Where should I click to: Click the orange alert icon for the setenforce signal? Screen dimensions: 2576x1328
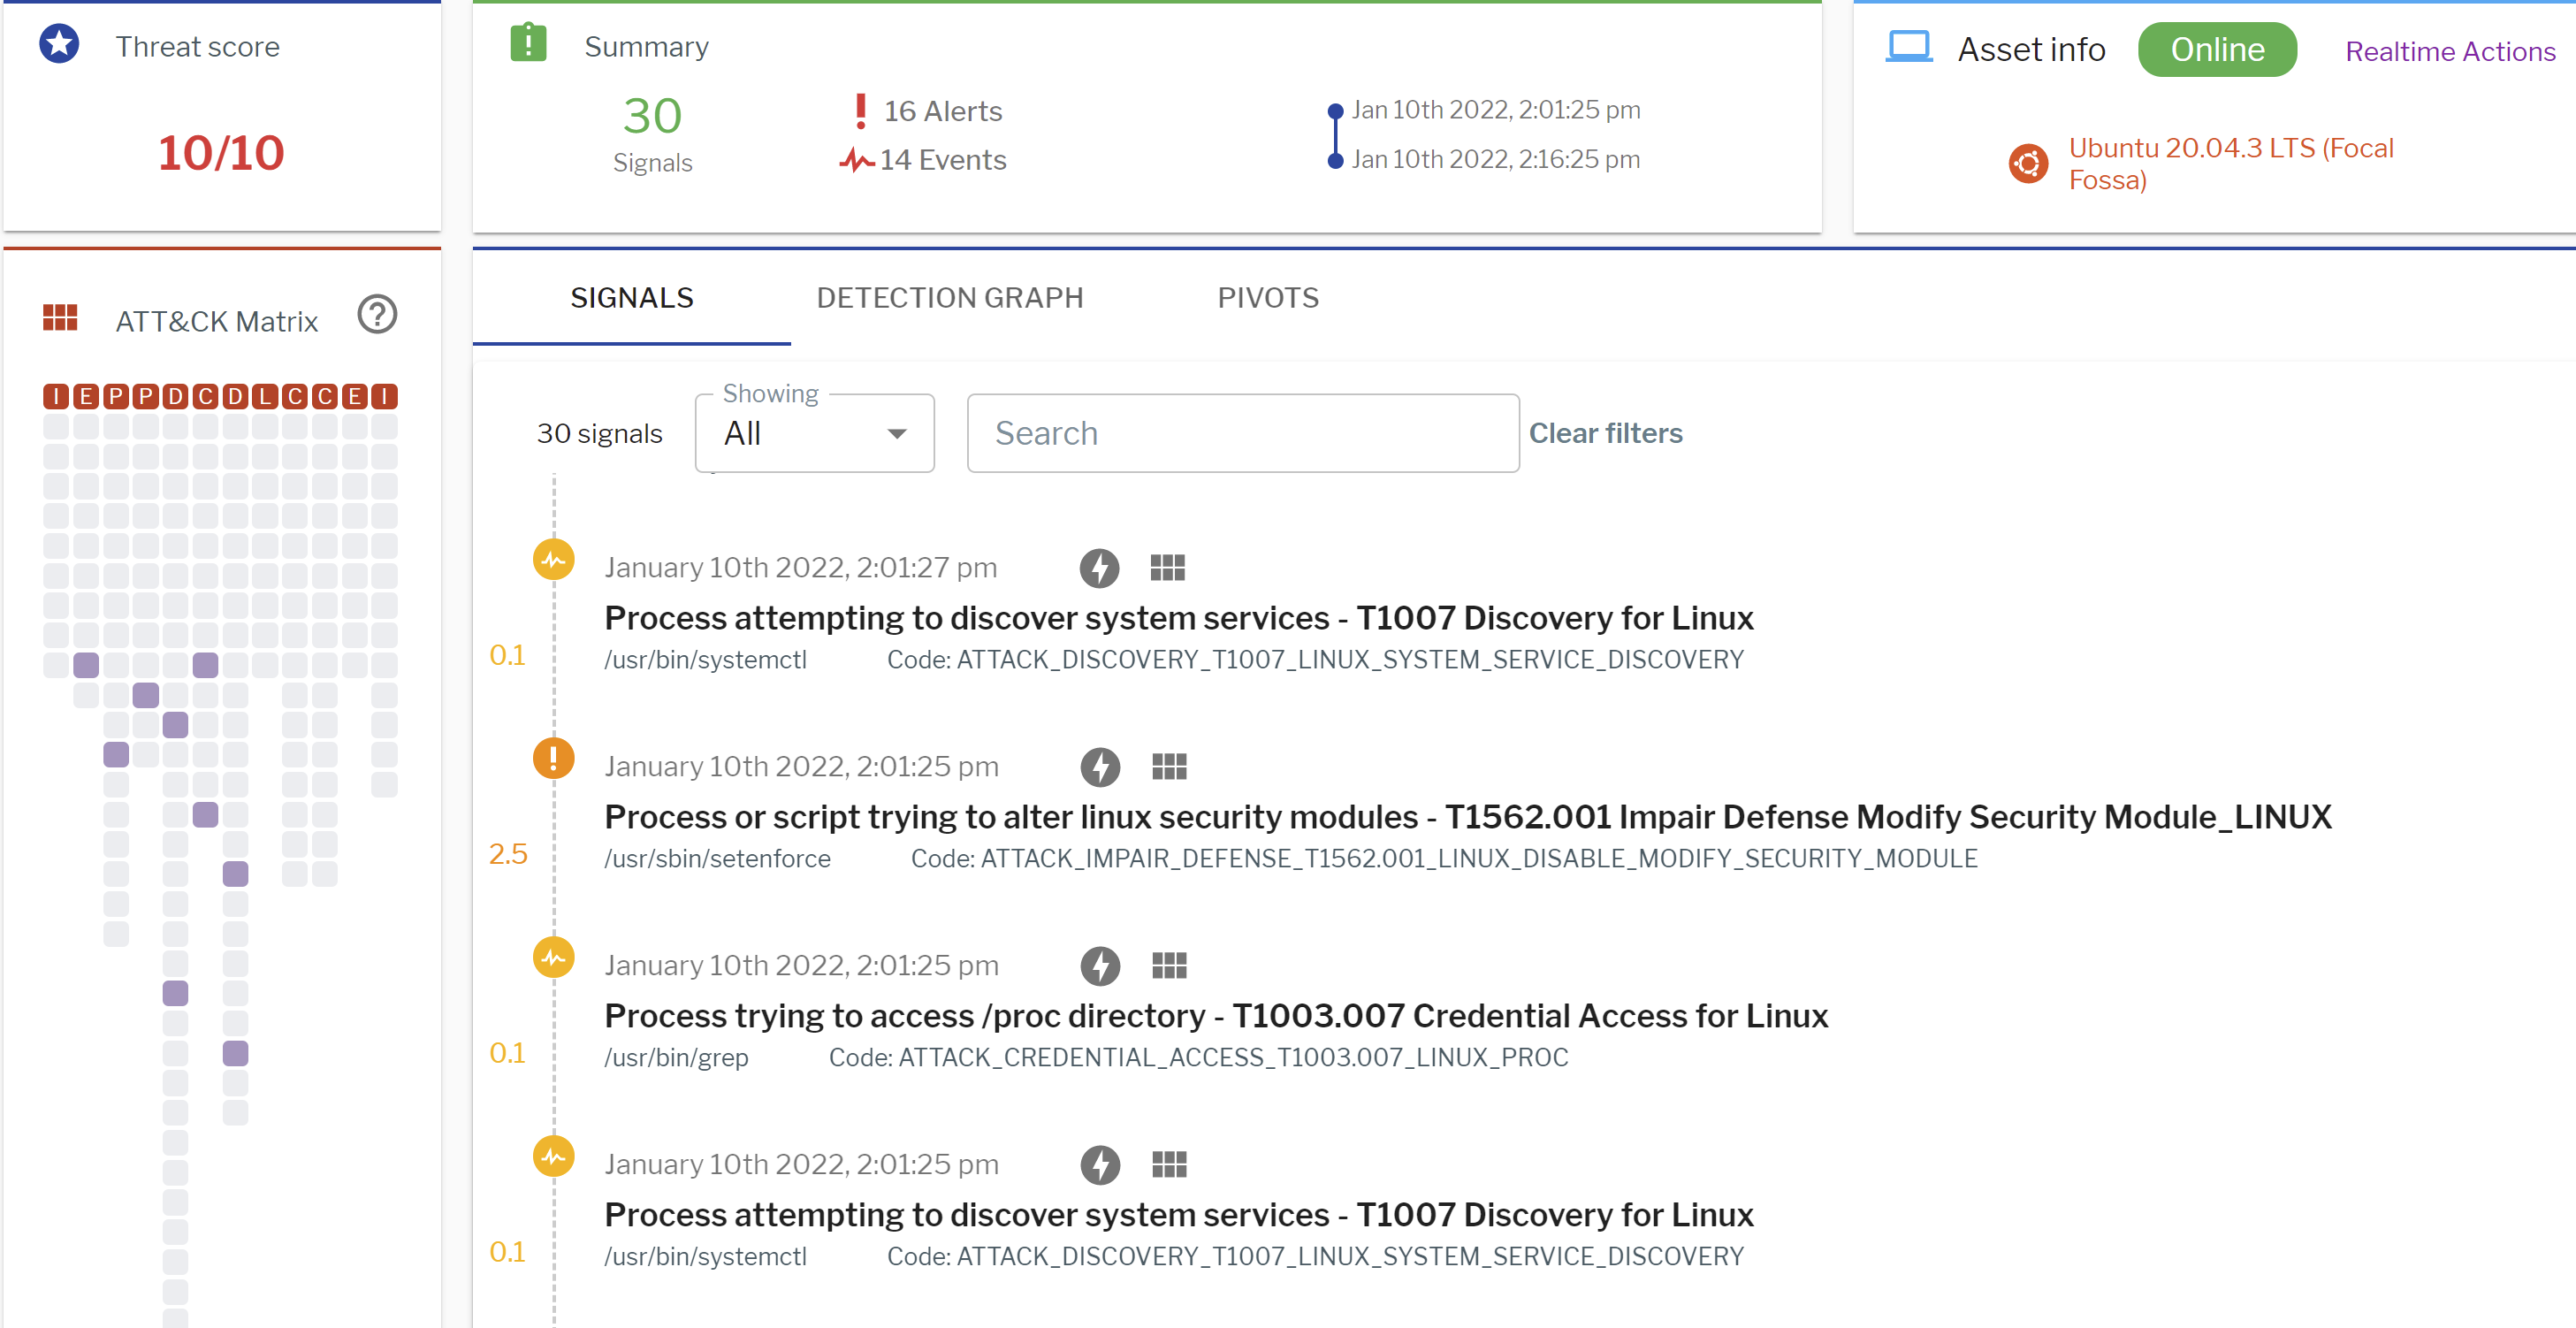pos(553,758)
